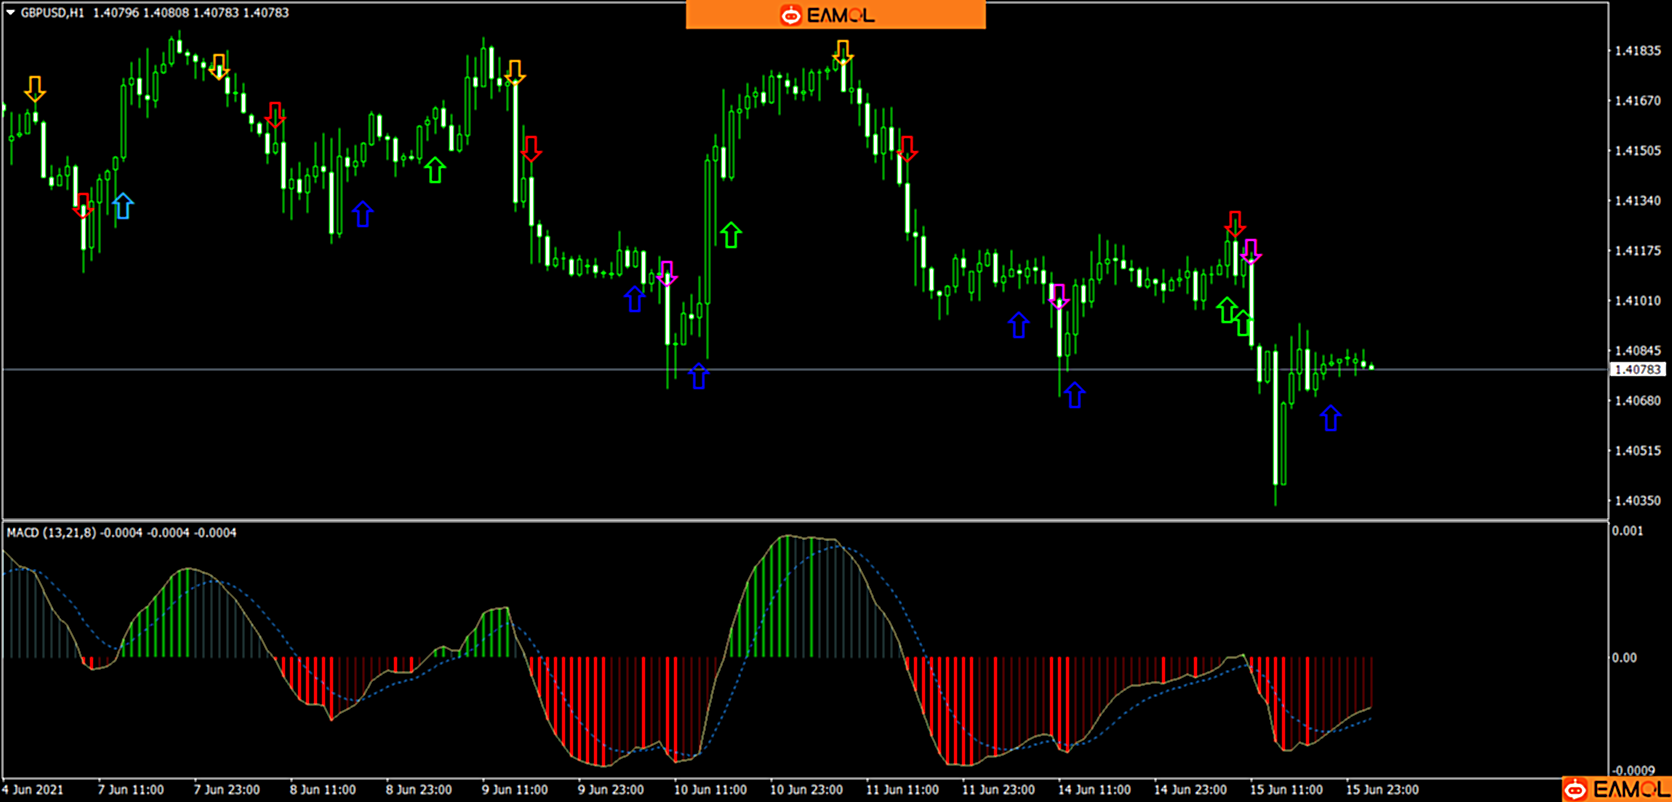Click the 1.41835 price scale label
The width and height of the screenshot is (1672, 802).
1637,51
